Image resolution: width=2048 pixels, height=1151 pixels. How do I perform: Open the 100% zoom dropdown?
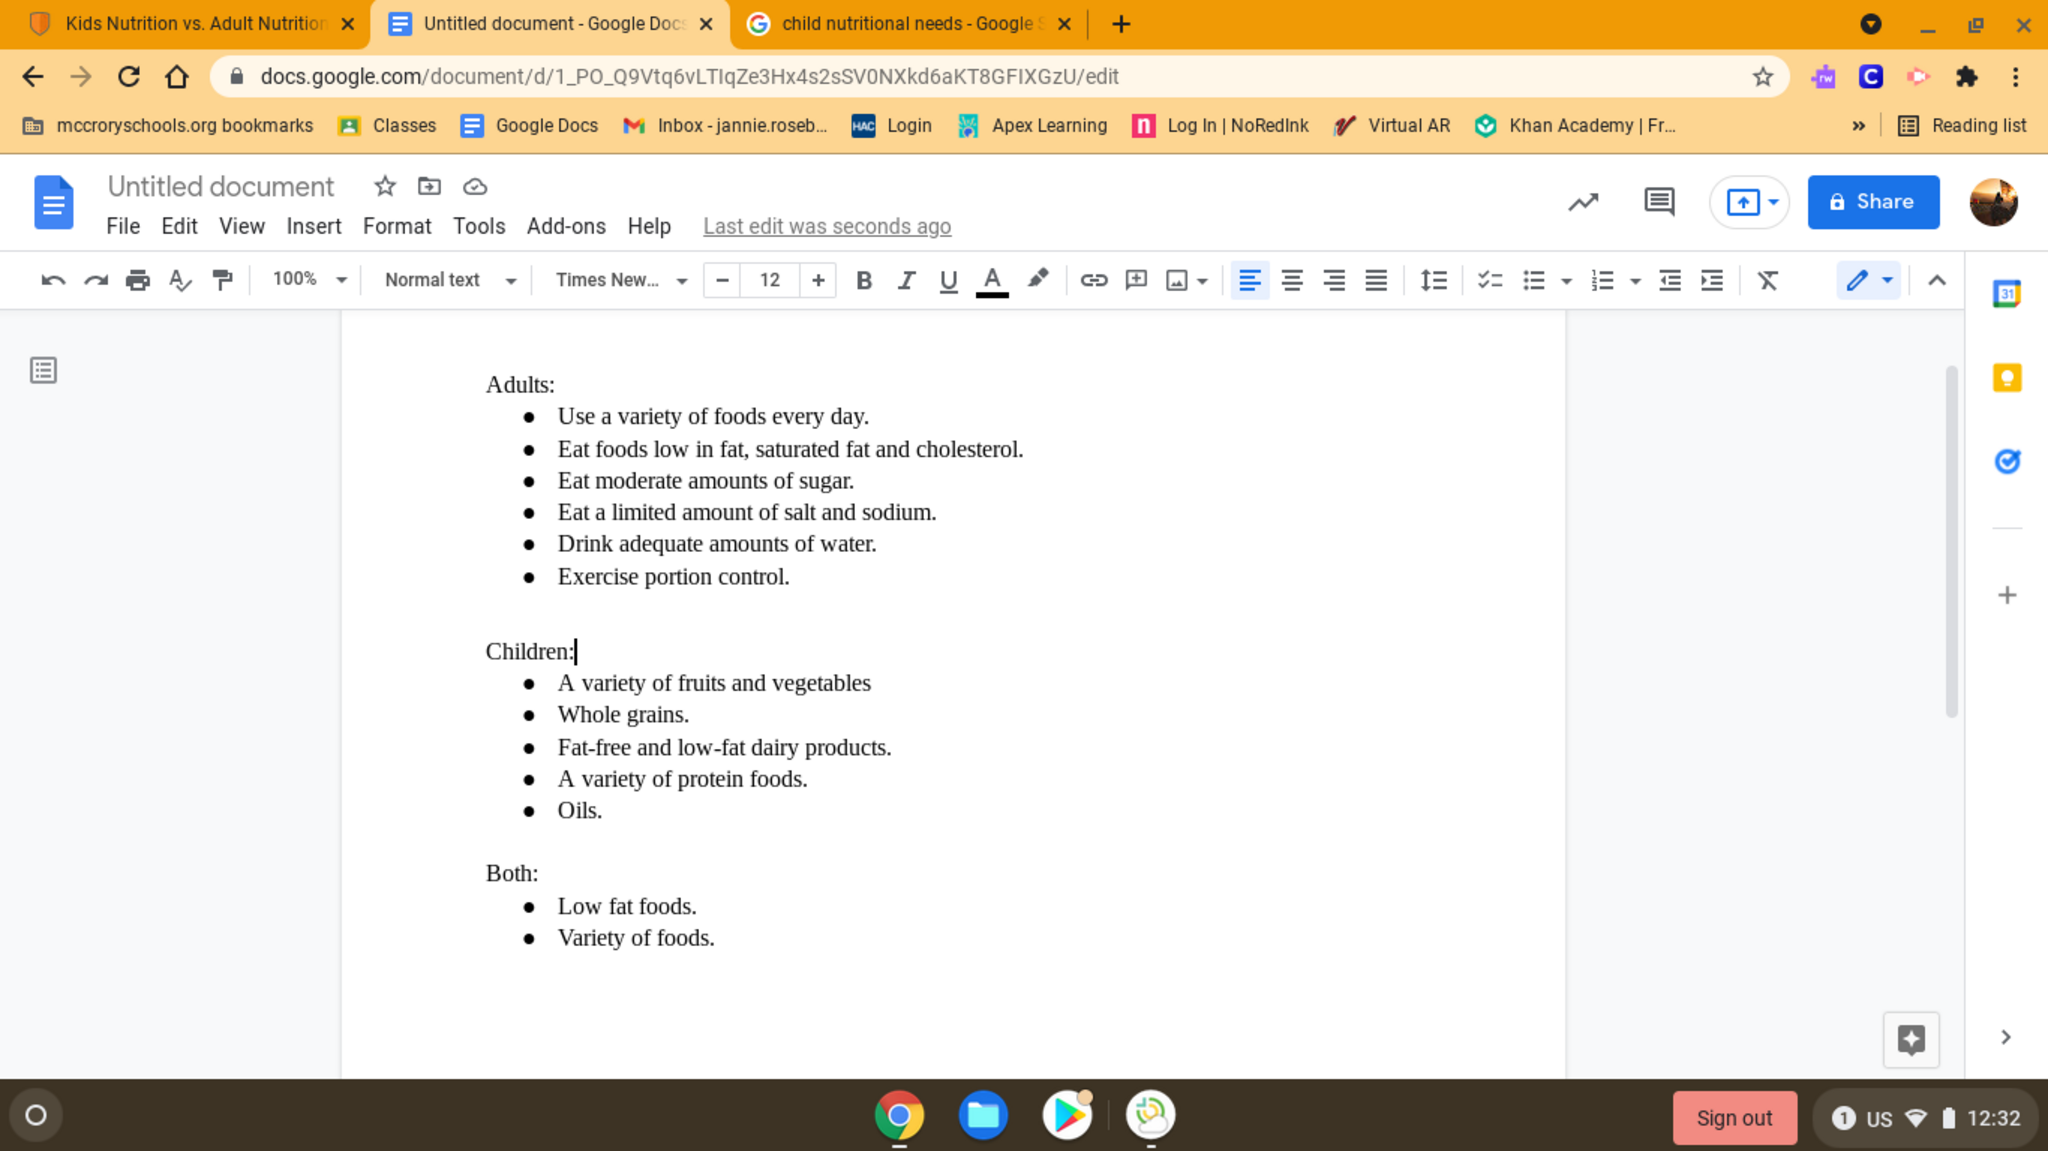click(308, 279)
